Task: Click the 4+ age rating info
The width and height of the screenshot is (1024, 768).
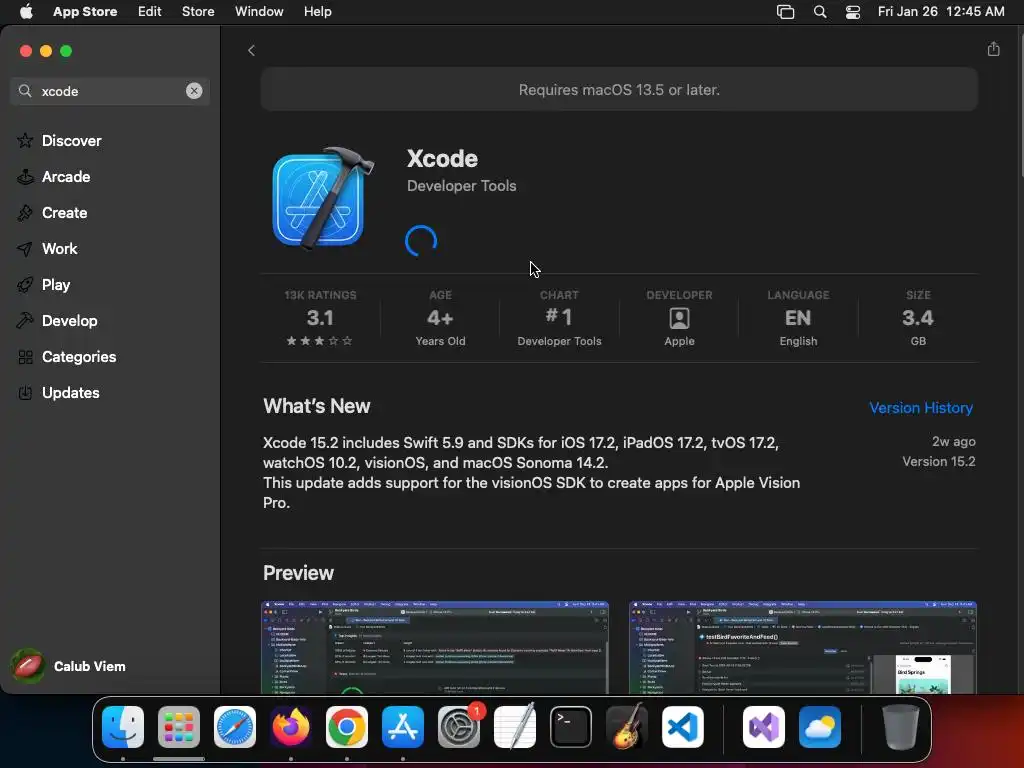Action: (x=440, y=318)
